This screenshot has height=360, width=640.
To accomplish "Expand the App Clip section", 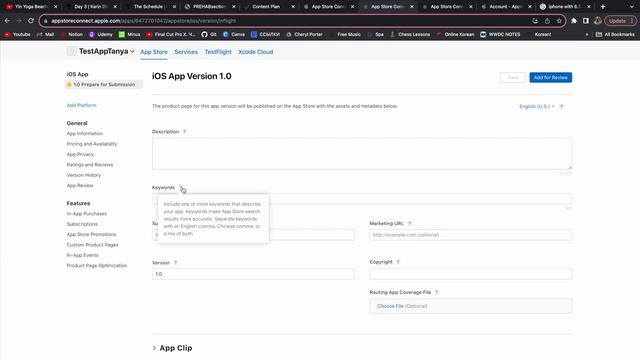I will tap(172, 348).
